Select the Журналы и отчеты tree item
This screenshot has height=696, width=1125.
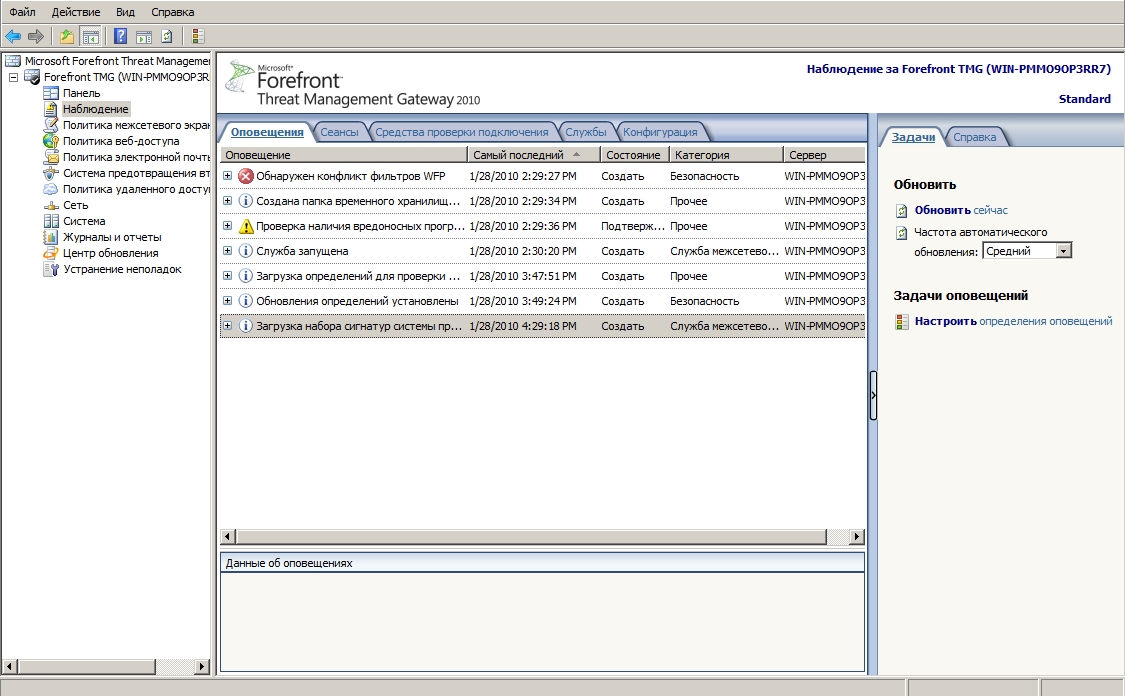[x=112, y=237]
